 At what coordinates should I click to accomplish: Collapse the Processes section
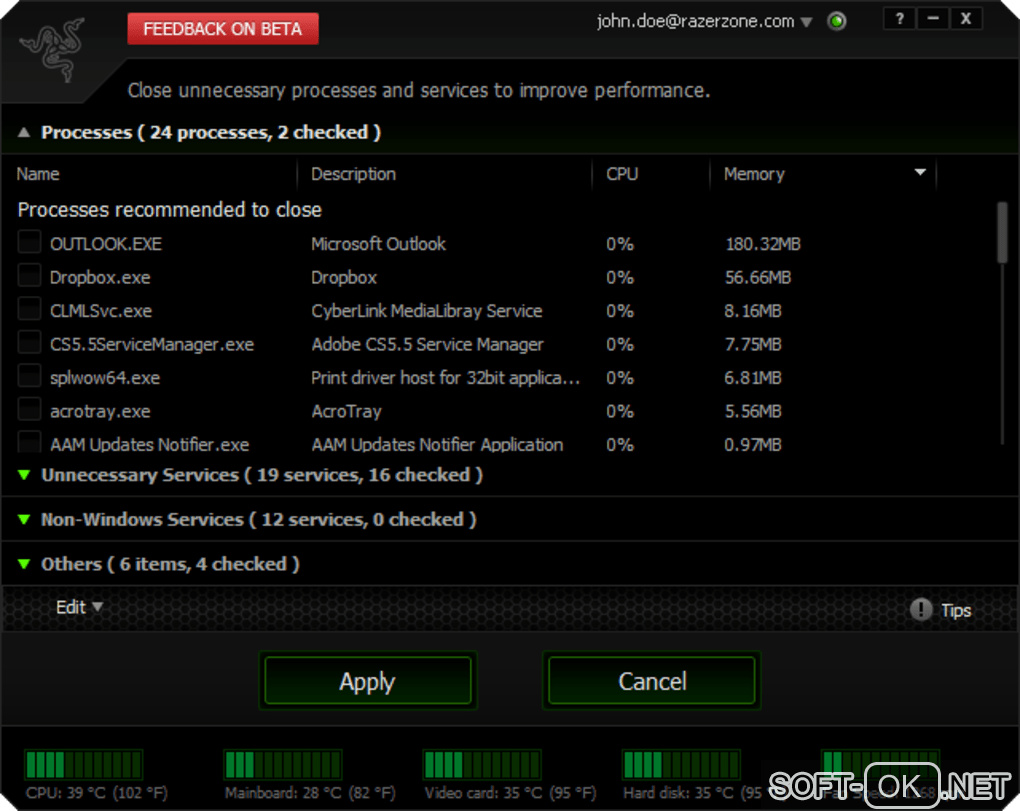coord(24,133)
